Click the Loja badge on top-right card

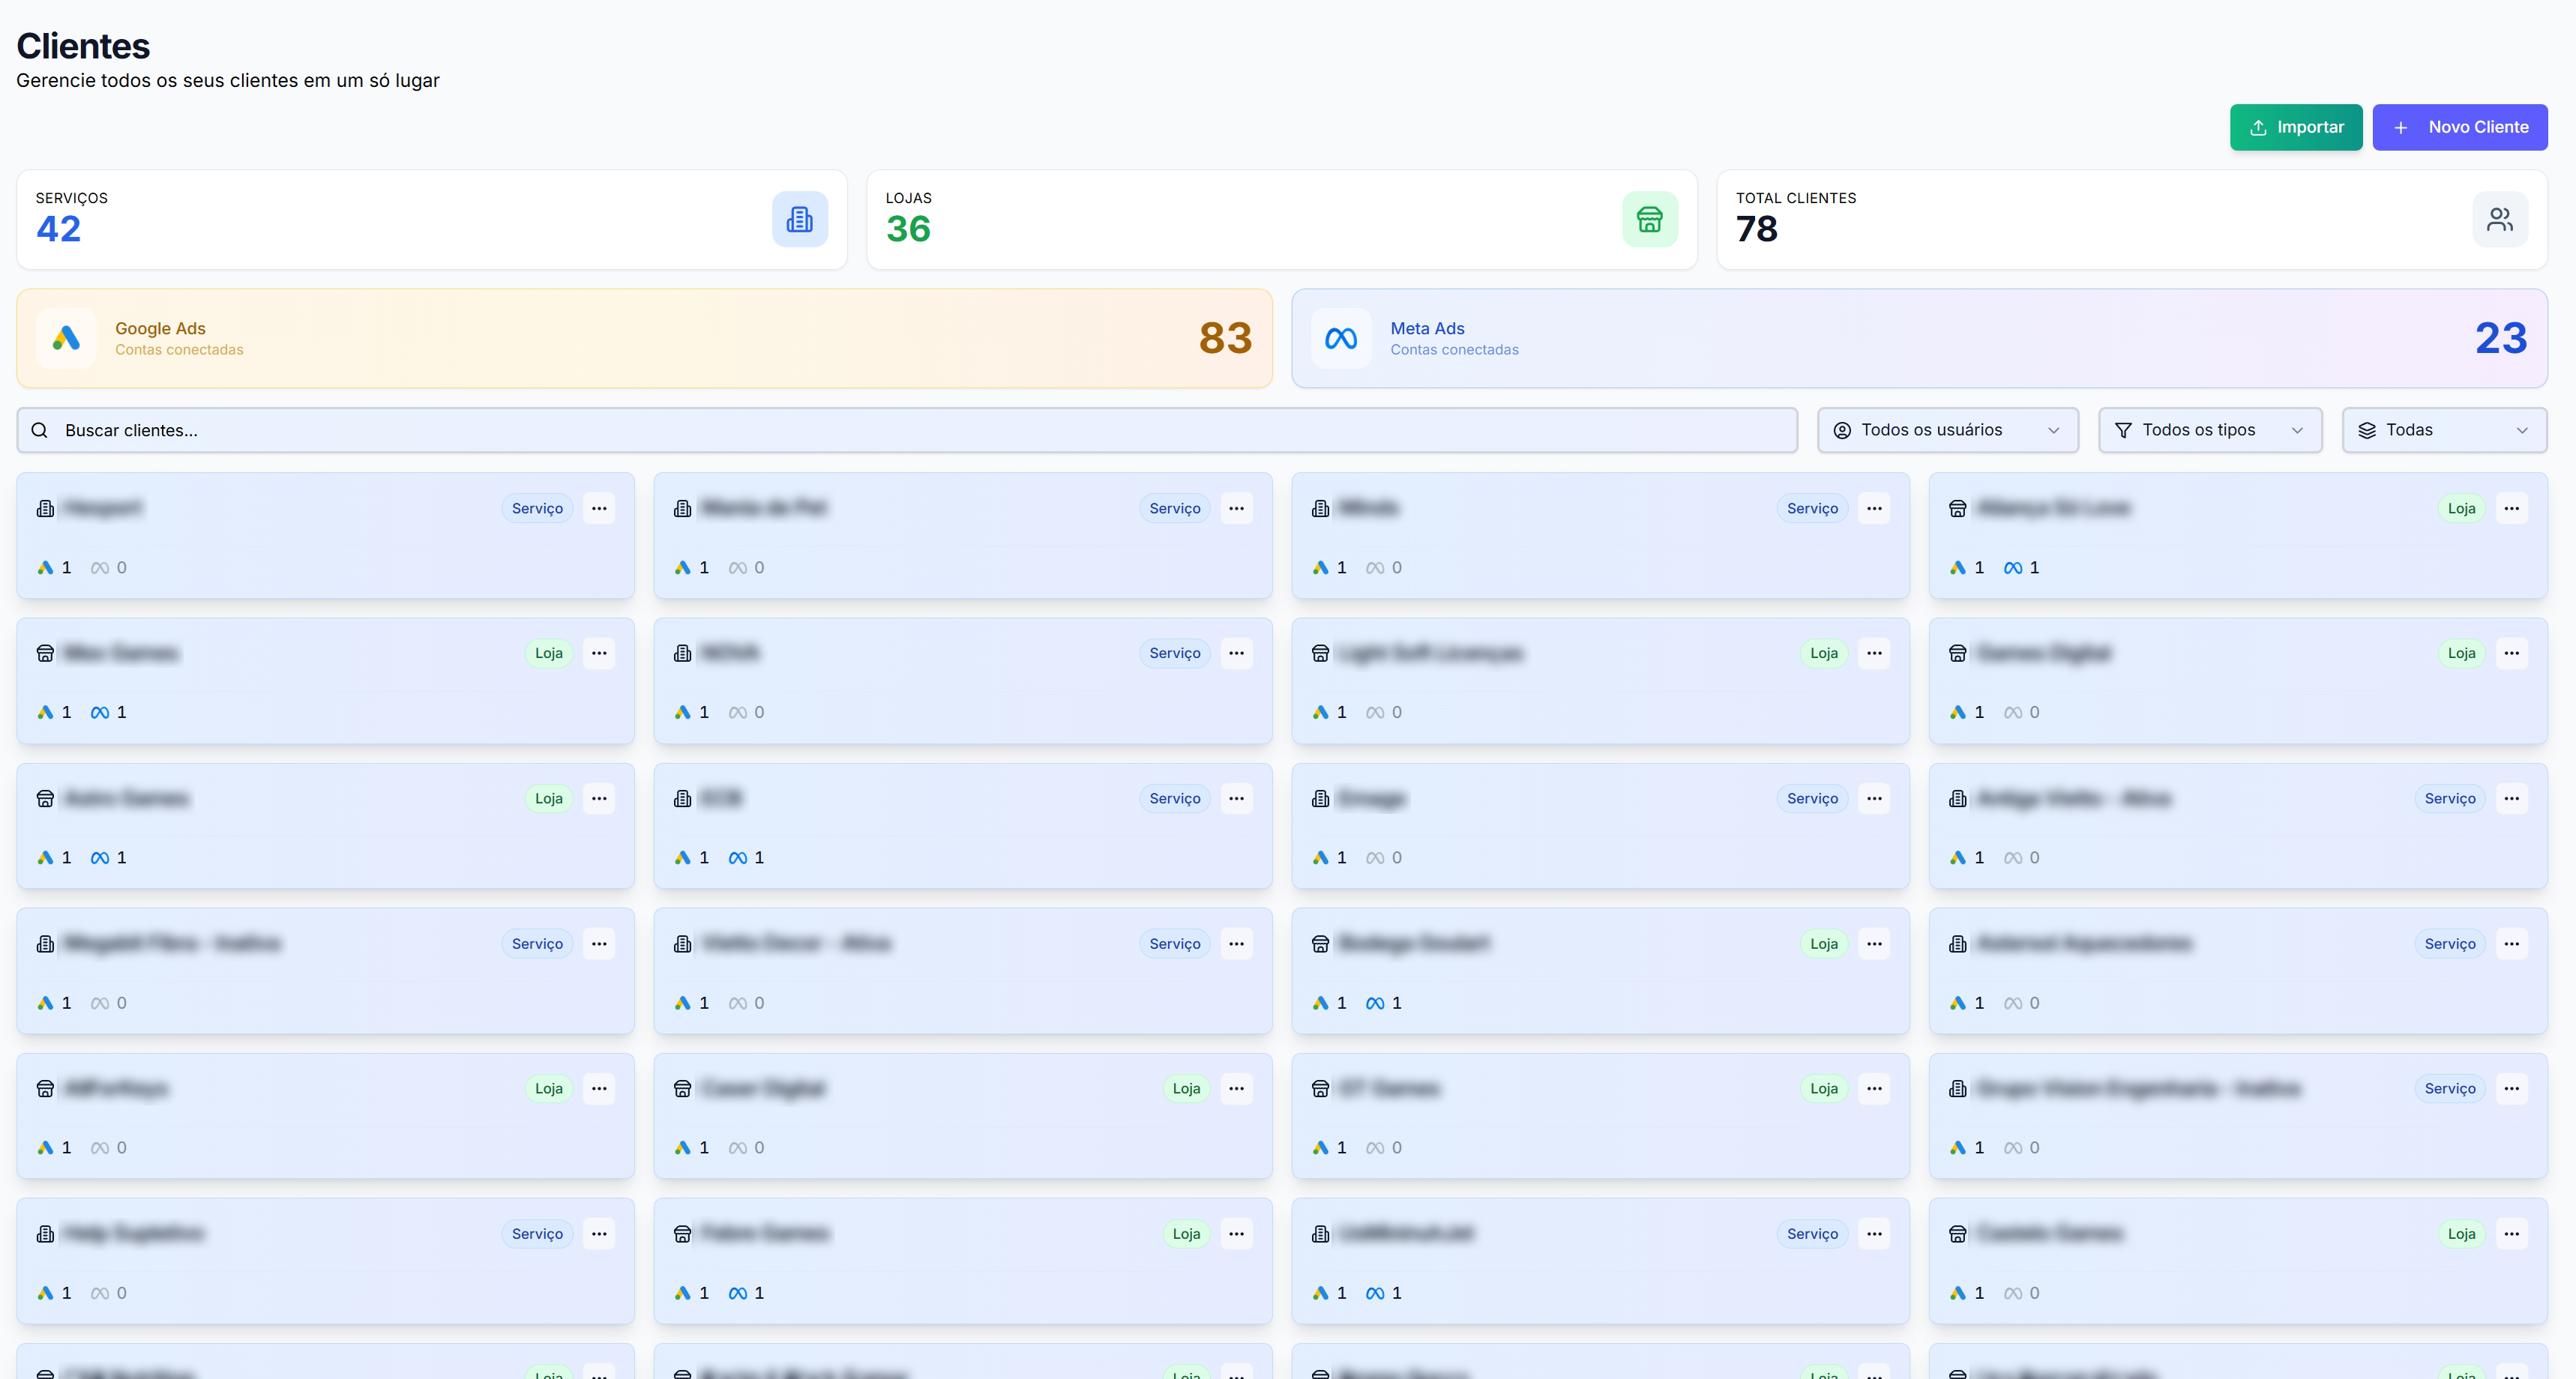coord(2461,508)
